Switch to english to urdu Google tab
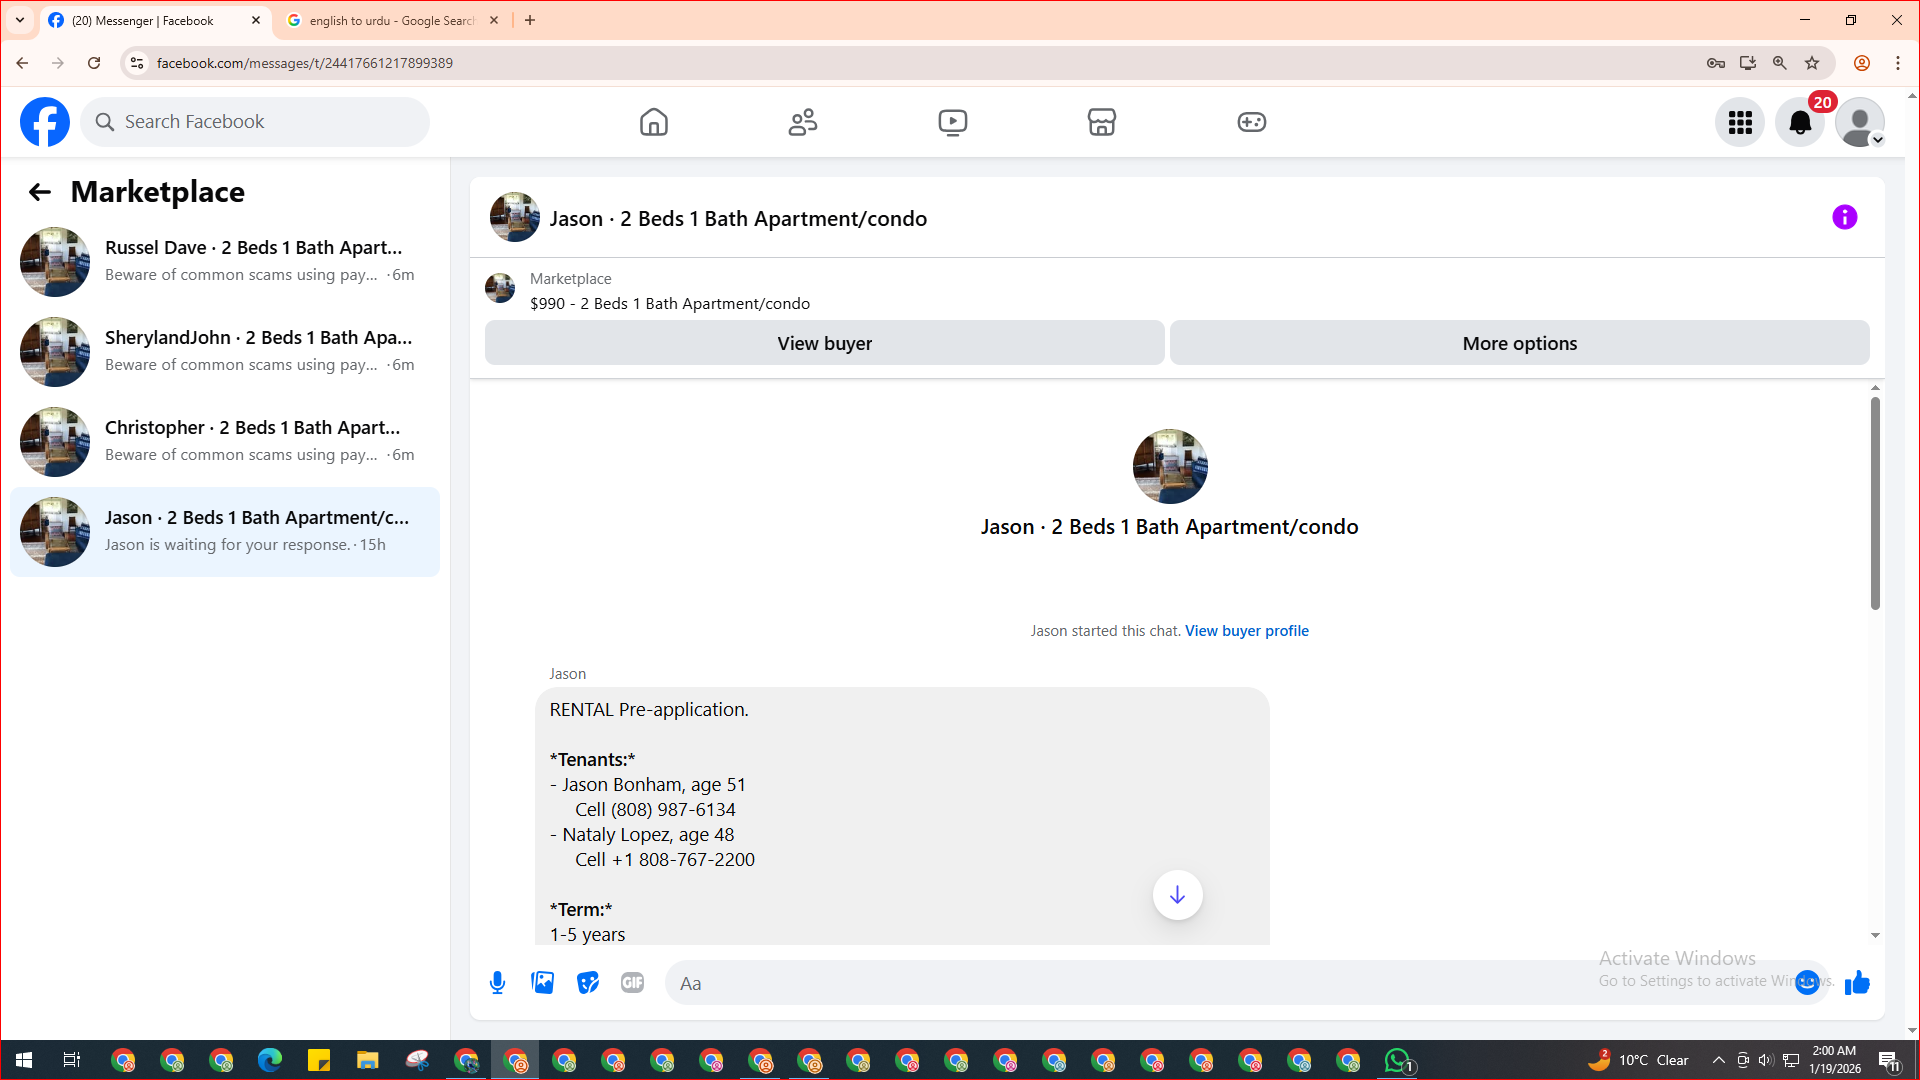This screenshot has width=1920, height=1080. point(392,20)
